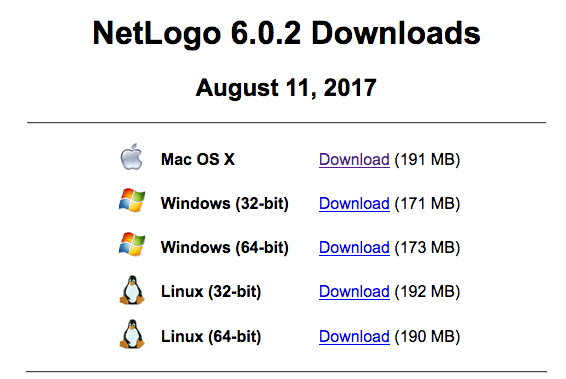Click the August 11, 2017 date text

coord(286,88)
